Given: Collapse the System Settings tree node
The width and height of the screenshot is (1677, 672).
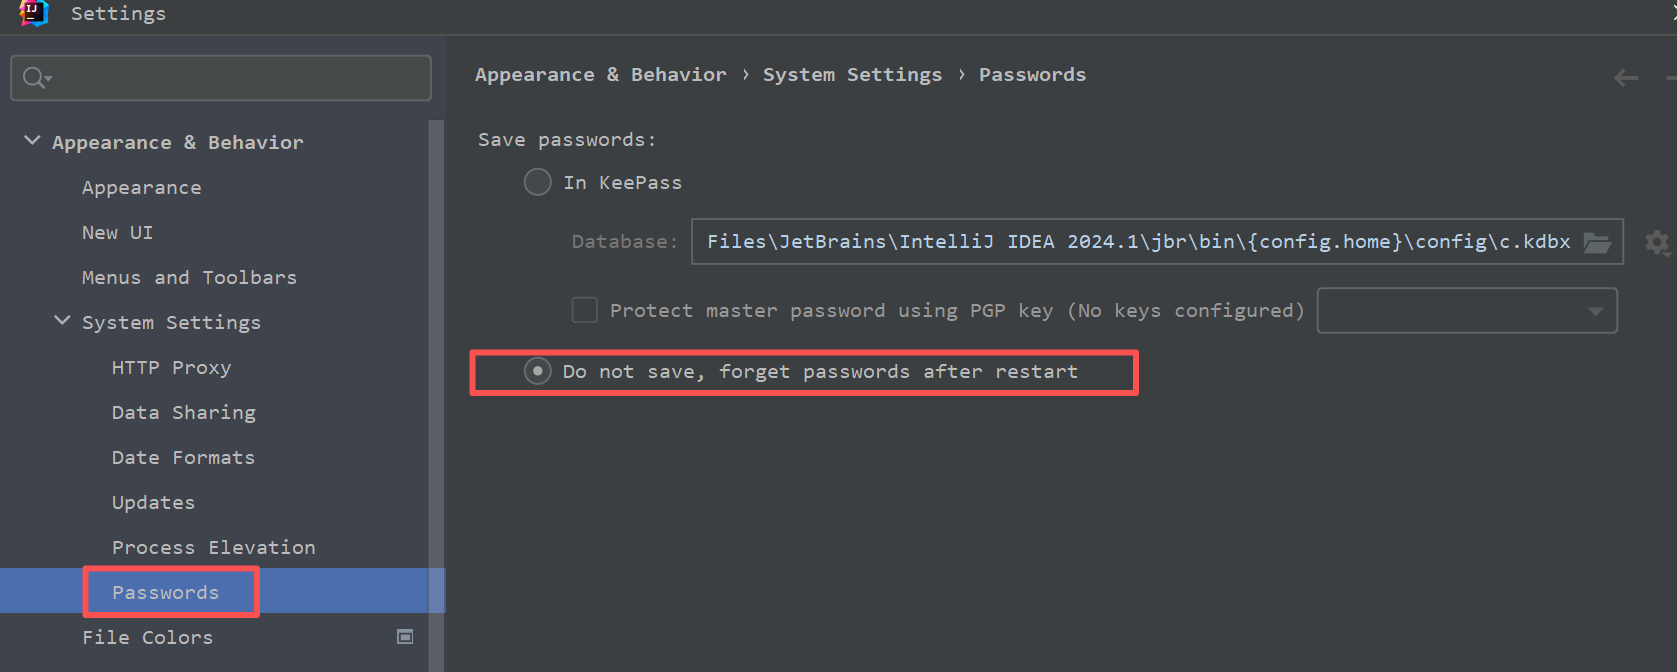Looking at the screenshot, I should coord(62,321).
